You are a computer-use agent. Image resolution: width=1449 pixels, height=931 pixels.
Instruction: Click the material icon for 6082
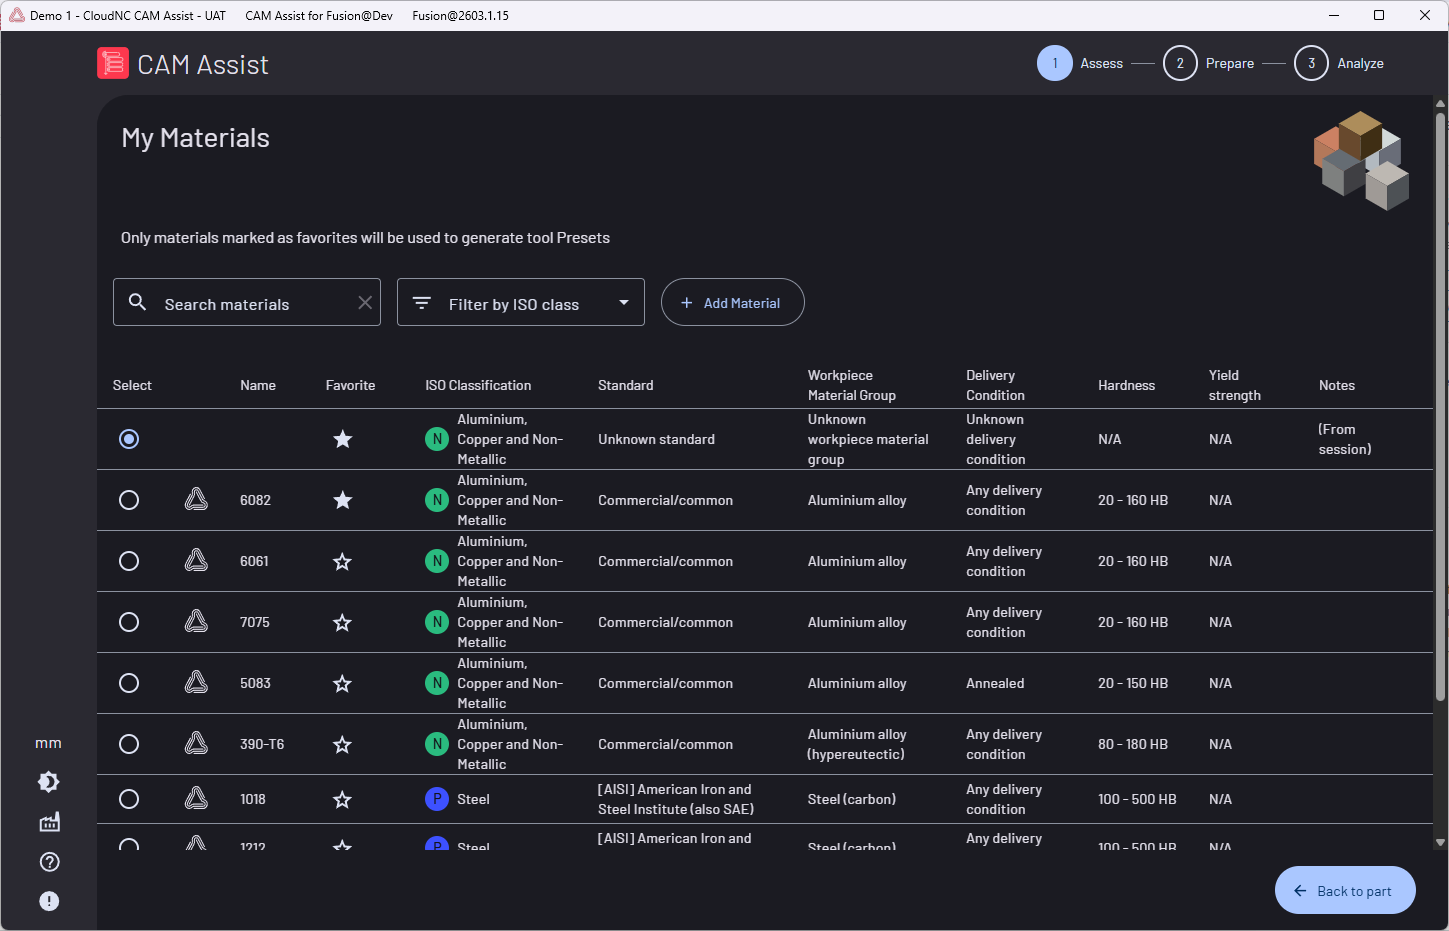(x=196, y=499)
